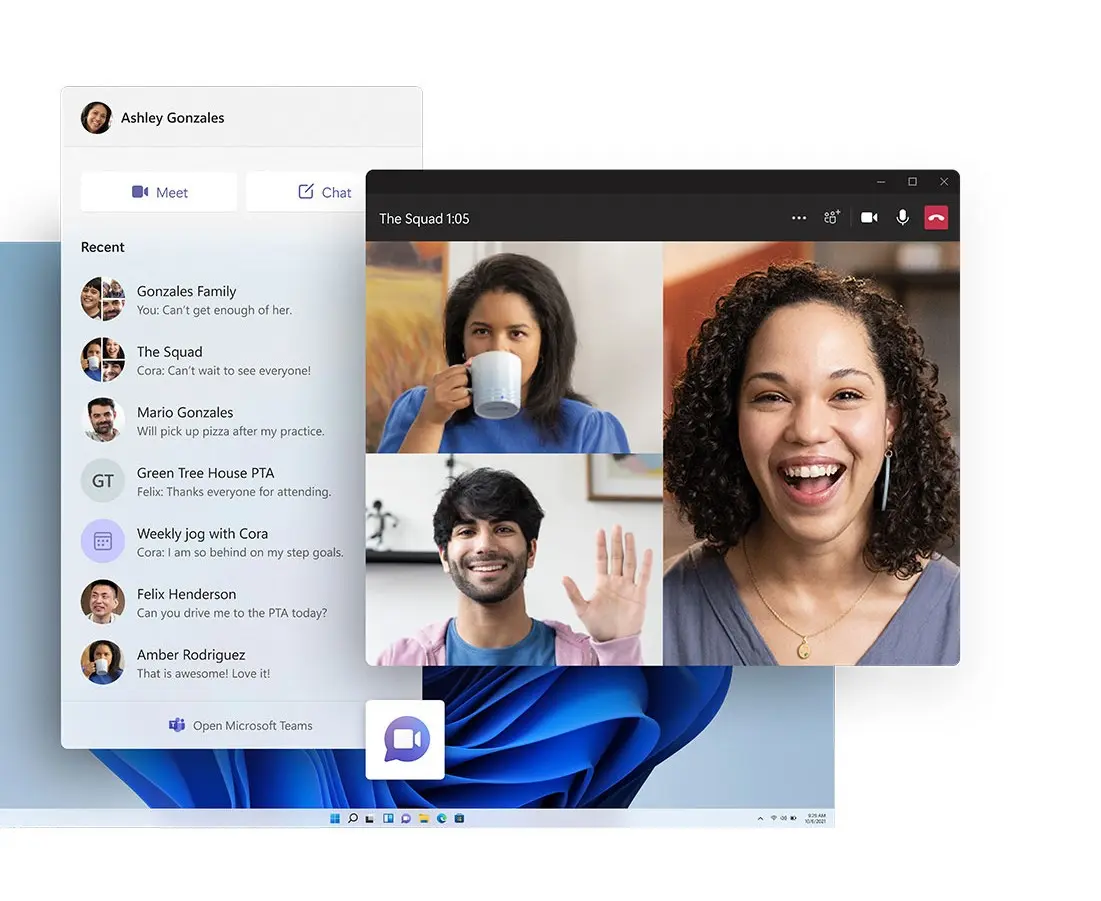
Task: Open More options in the call toolbar
Action: pos(798,218)
